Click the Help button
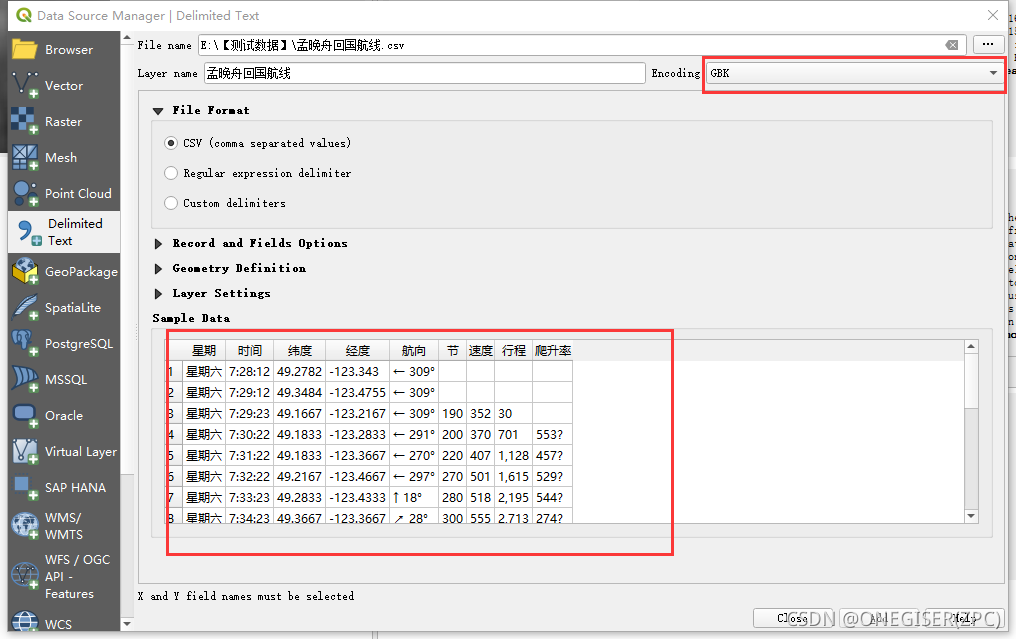The image size is (1016, 639). pyautogui.click(x=964, y=618)
